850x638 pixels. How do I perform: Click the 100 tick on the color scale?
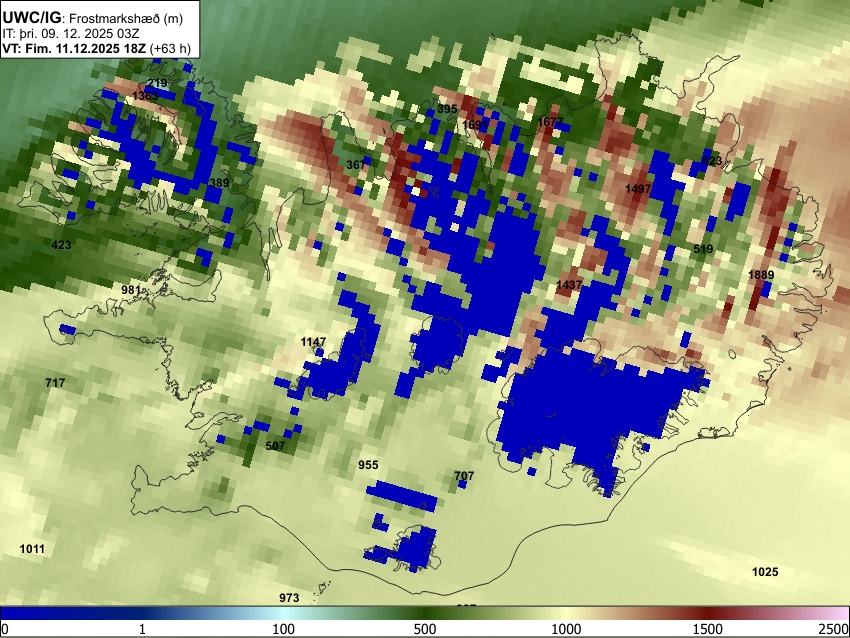pos(284,629)
